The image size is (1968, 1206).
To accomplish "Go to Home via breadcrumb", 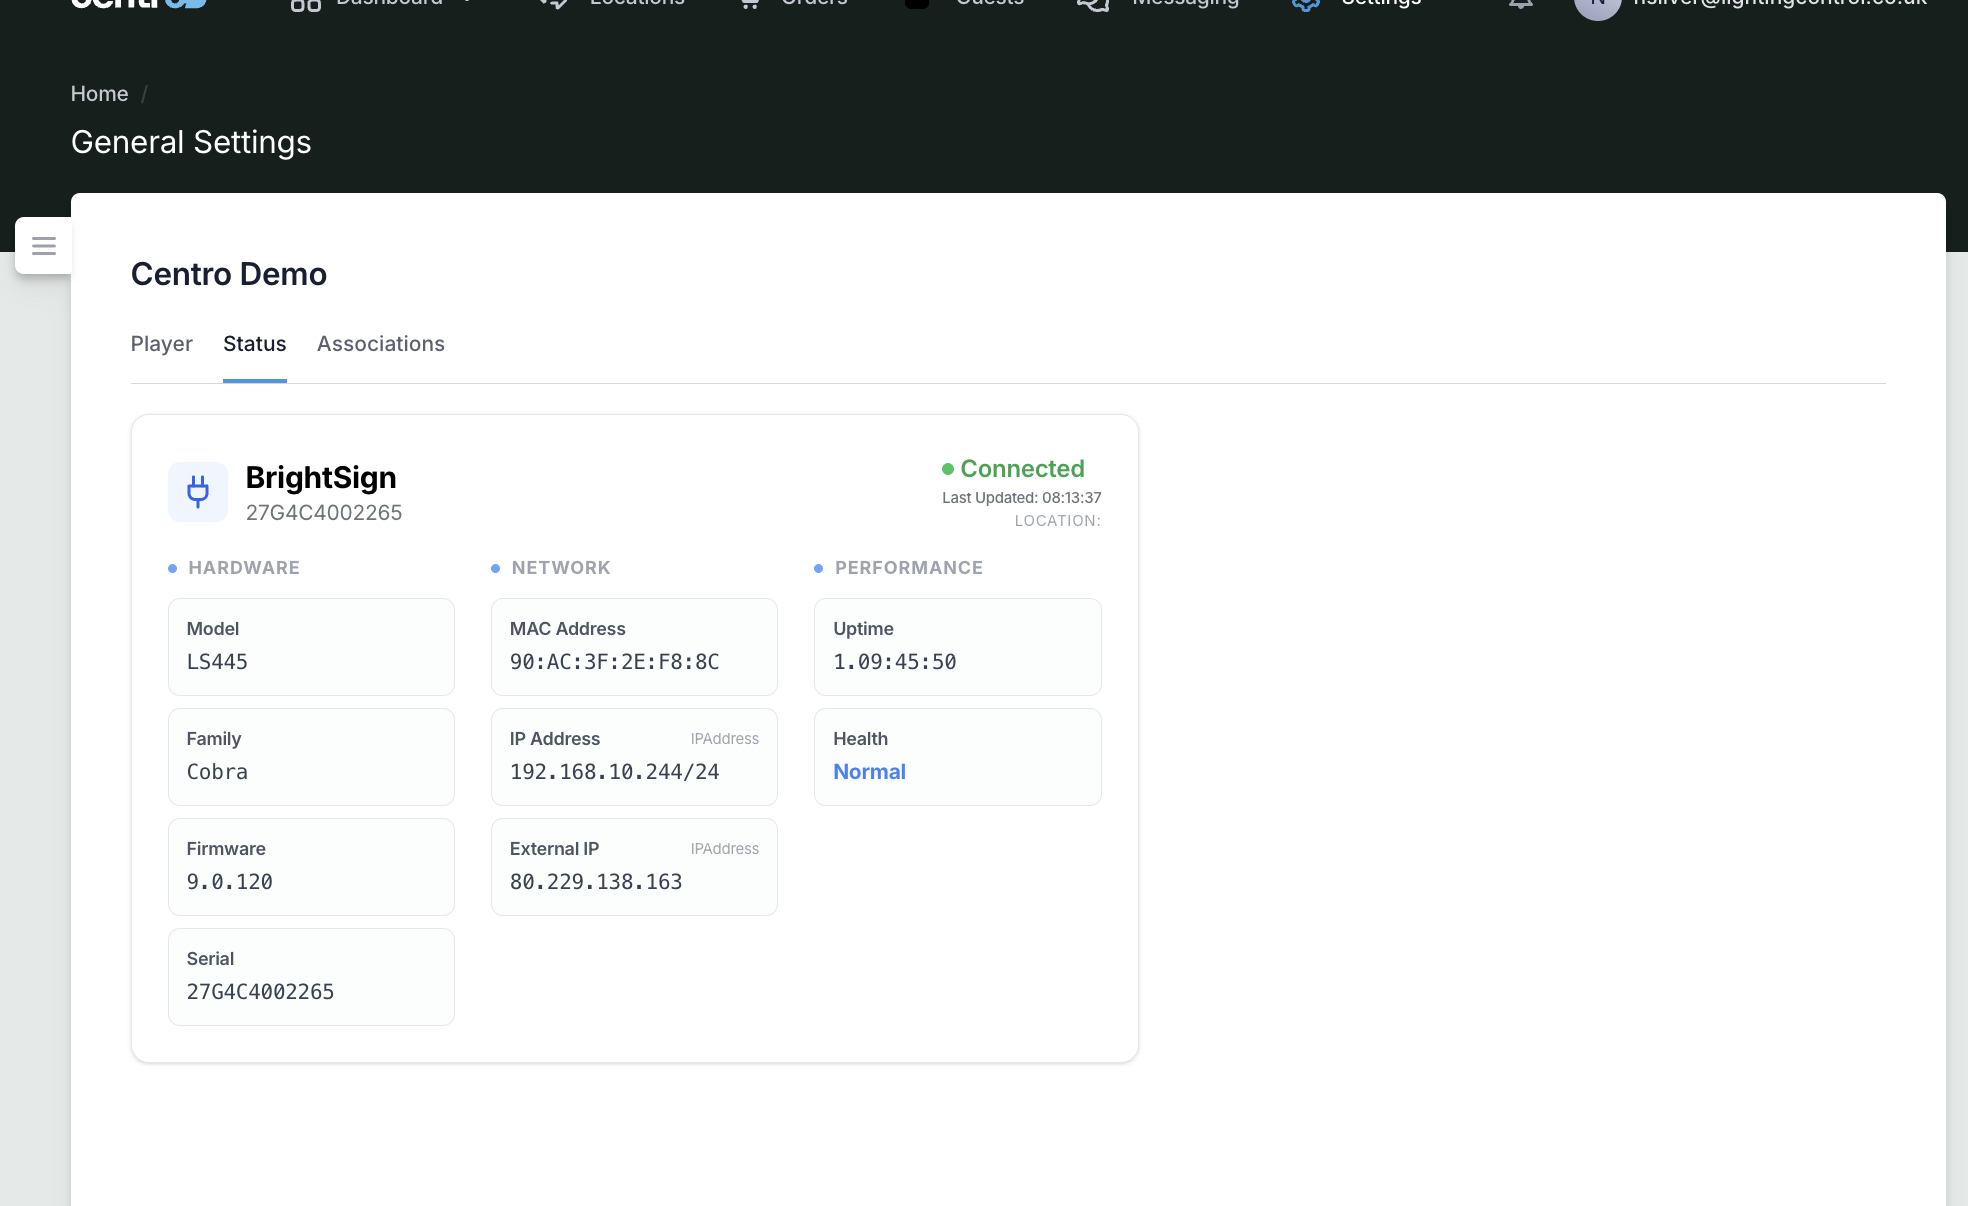I will (x=100, y=94).
